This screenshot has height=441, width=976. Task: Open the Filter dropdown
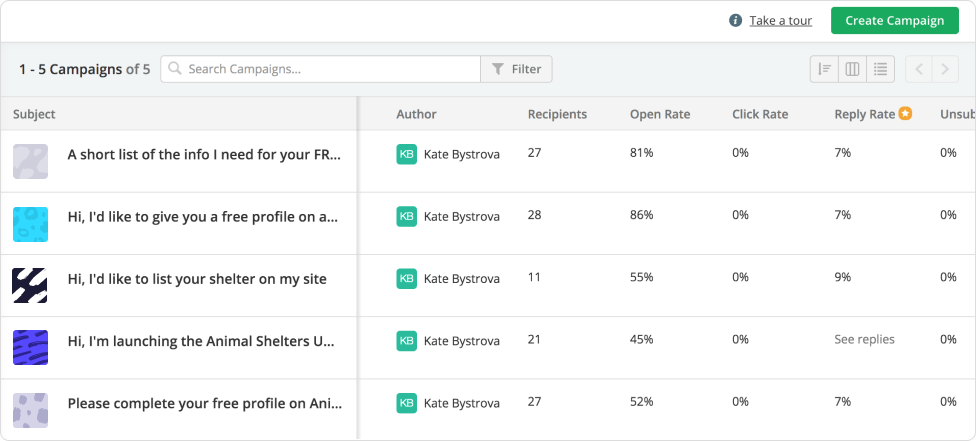[516, 69]
